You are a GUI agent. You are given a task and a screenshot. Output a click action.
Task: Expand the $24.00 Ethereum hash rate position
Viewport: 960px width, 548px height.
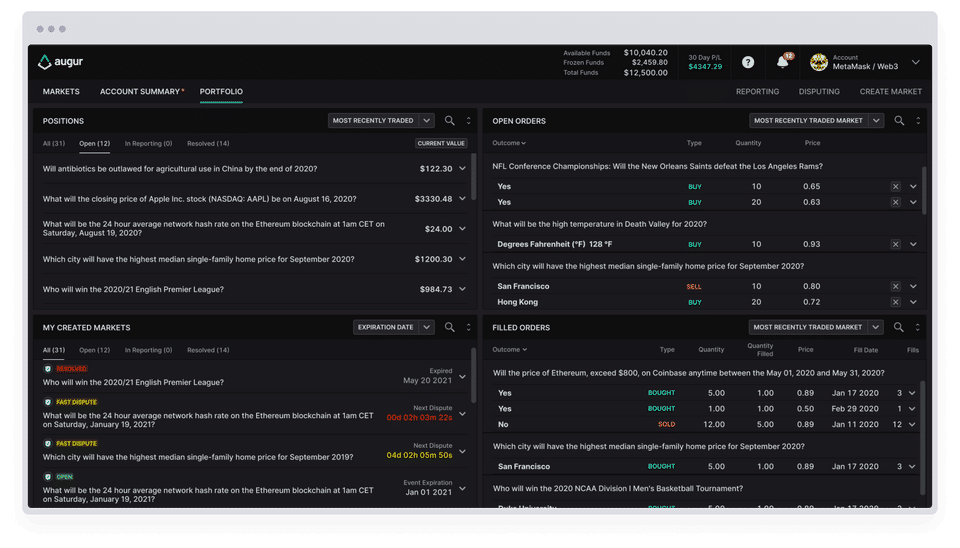(462, 228)
